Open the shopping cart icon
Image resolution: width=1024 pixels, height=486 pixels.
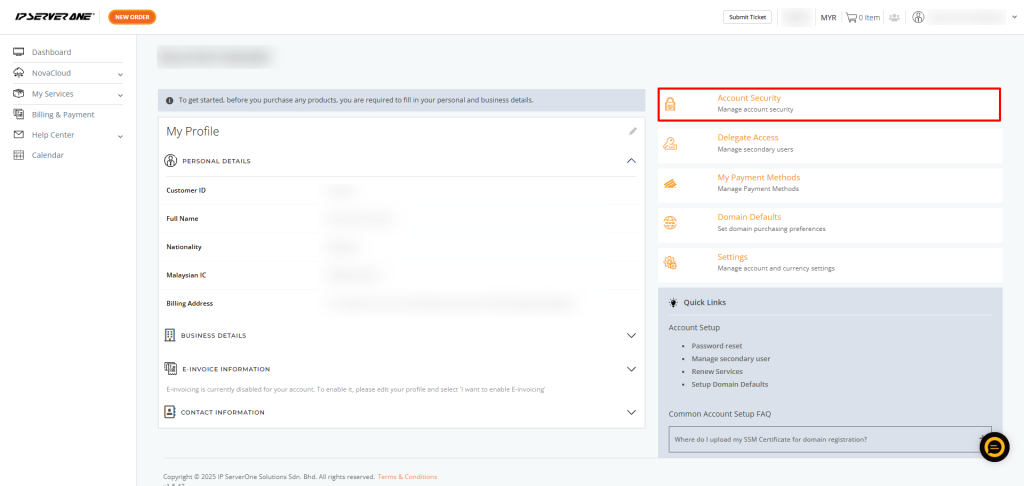click(x=851, y=18)
